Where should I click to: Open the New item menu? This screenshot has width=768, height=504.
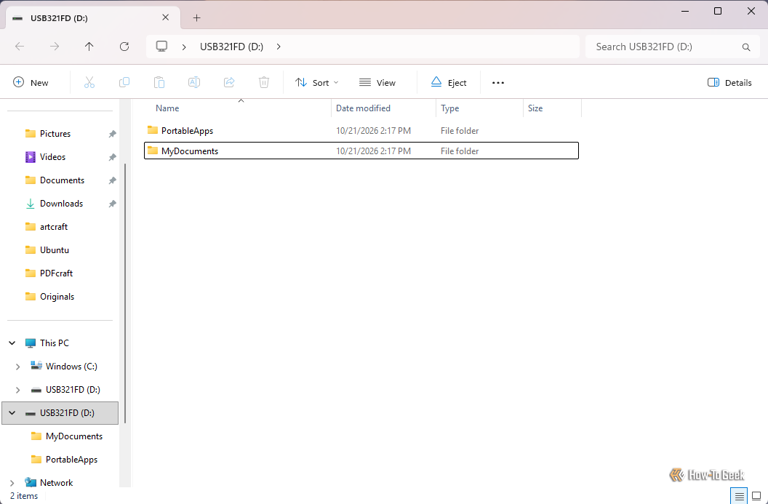tap(31, 83)
